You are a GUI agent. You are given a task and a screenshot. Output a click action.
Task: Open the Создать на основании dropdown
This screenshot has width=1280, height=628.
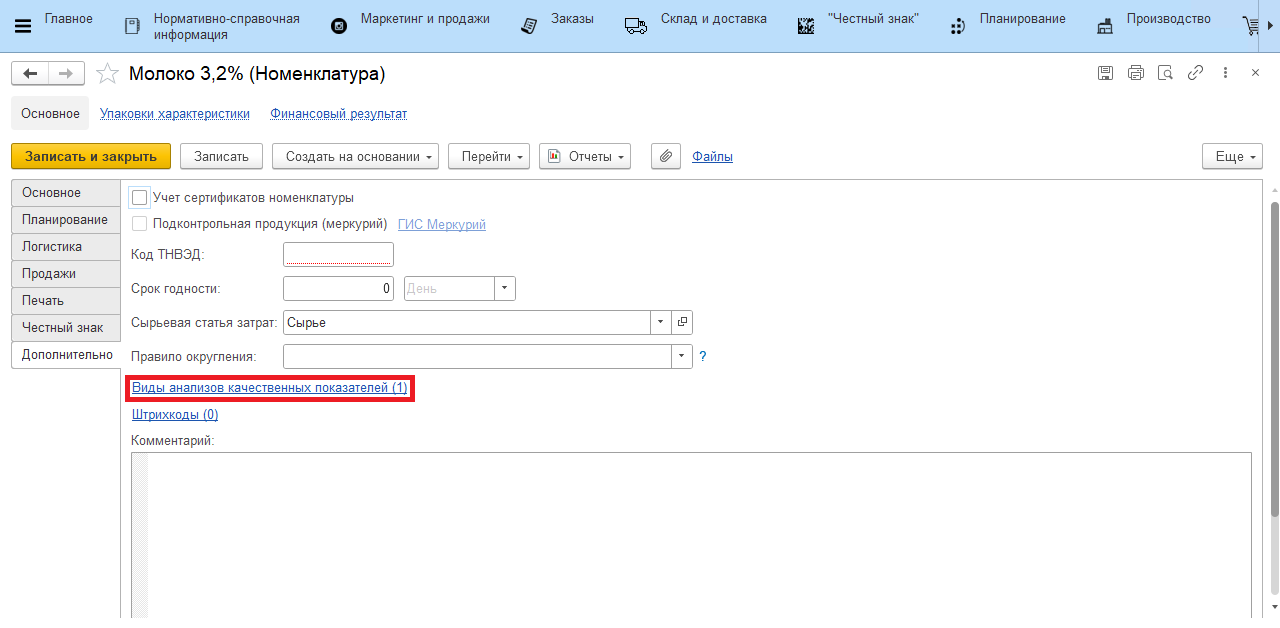pos(355,156)
